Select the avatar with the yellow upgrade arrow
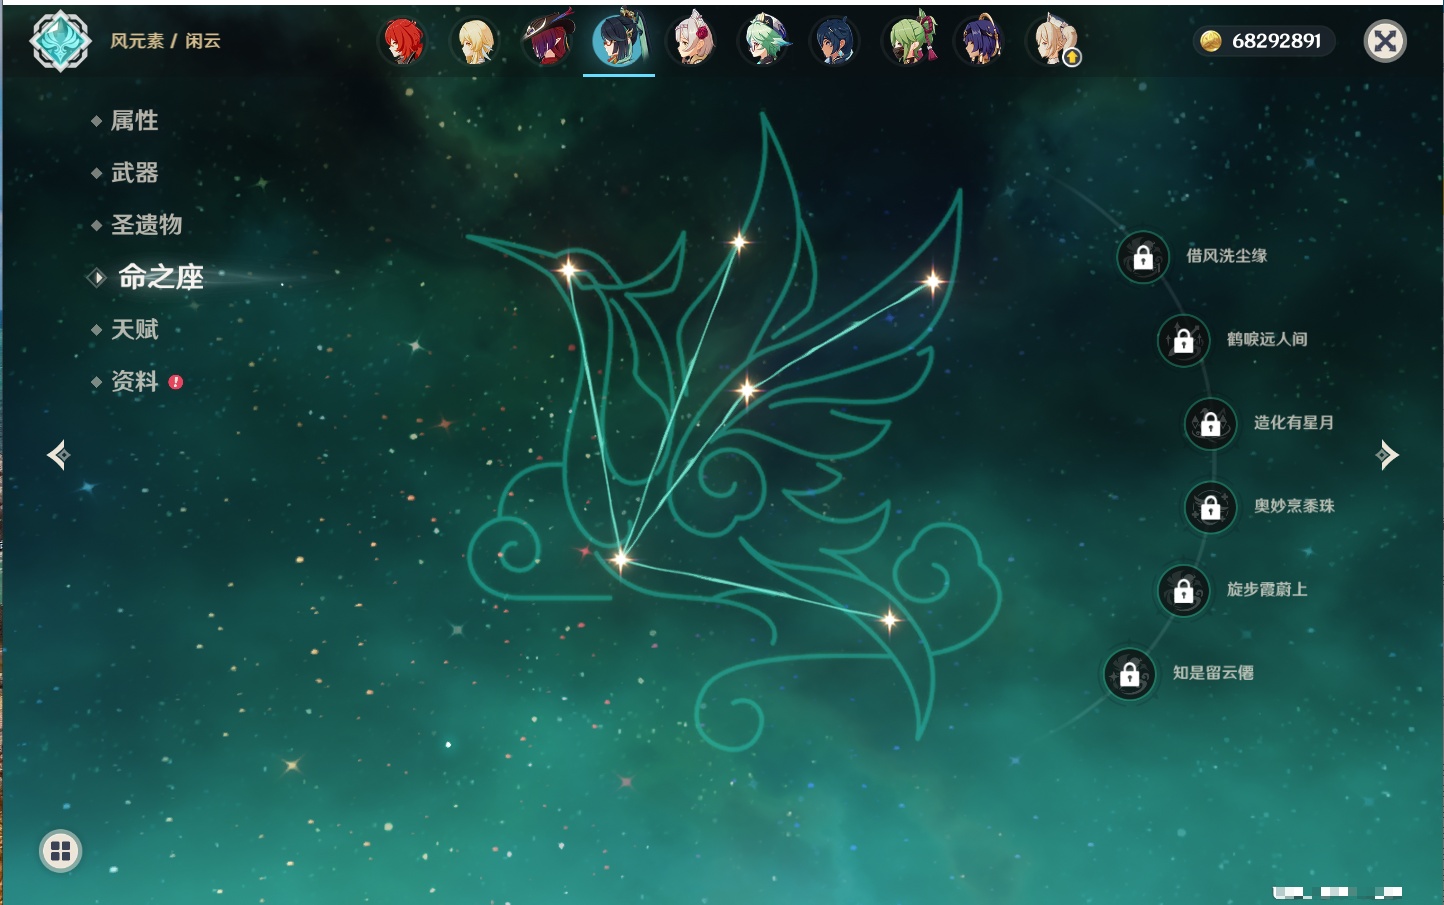This screenshot has width=1444, height=905. click(1053, 42)
